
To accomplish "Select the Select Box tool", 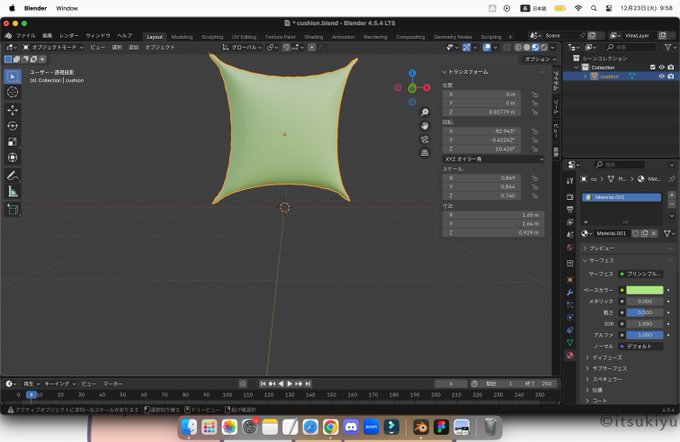I will tap(13, 76).
